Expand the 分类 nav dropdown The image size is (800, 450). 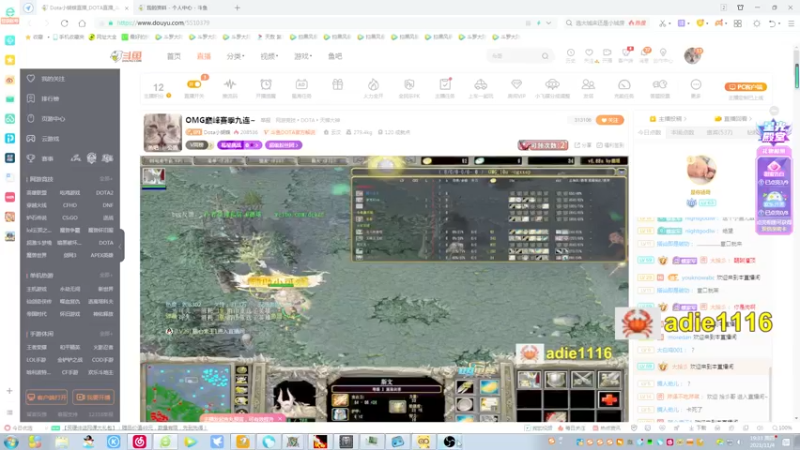(235, 56)
